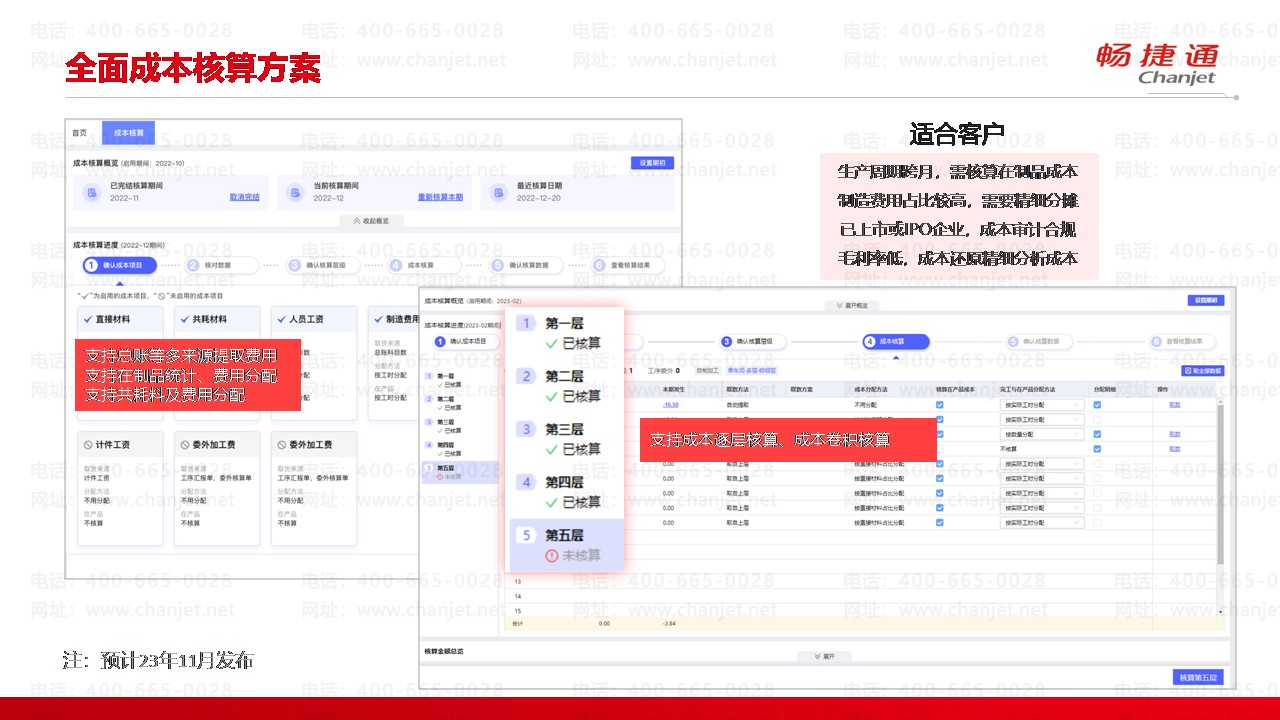Select step 1 确认成本项目 in the back window
Screen dimensions: 1280x720
(x=120, y=265)
